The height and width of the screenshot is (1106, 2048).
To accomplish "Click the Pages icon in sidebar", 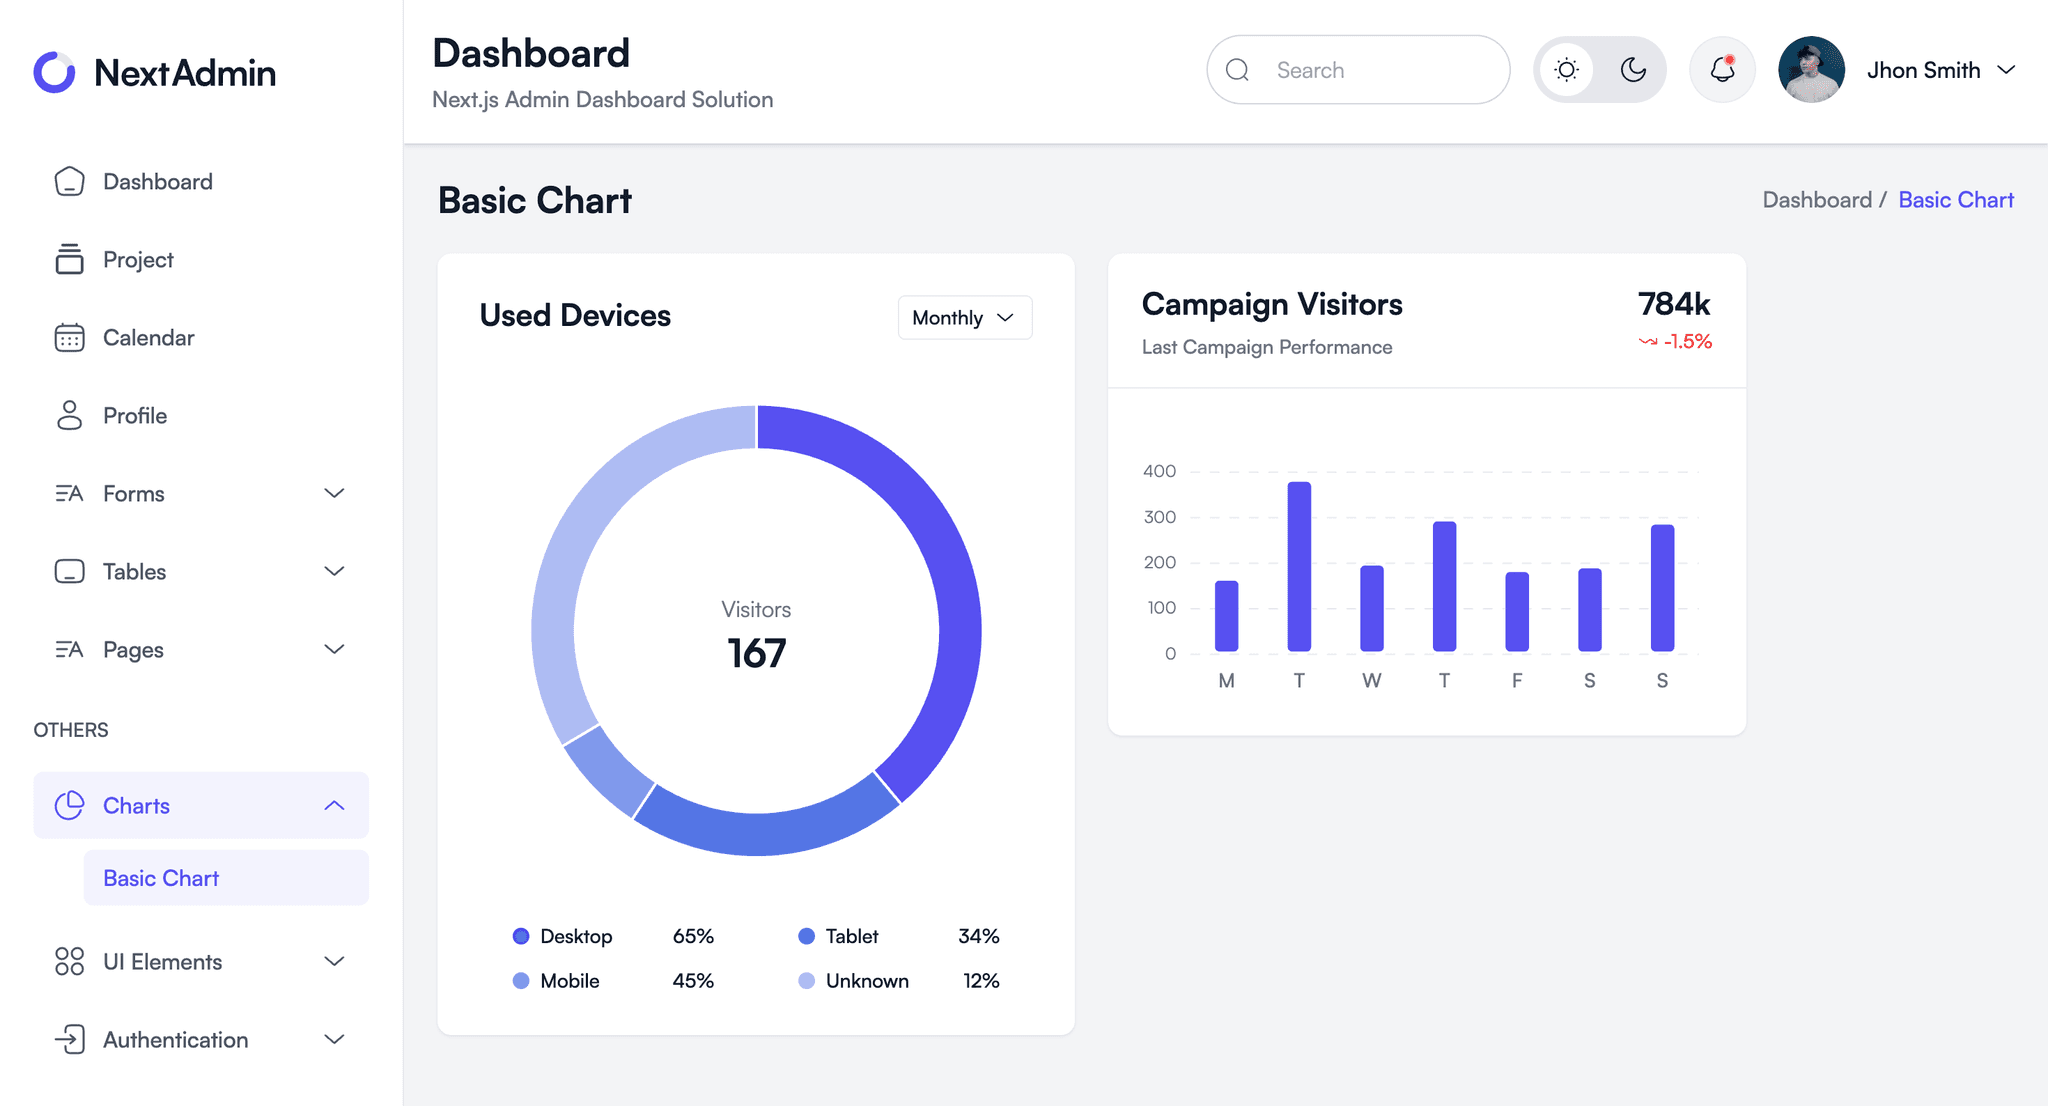I will tap(69, 649).
